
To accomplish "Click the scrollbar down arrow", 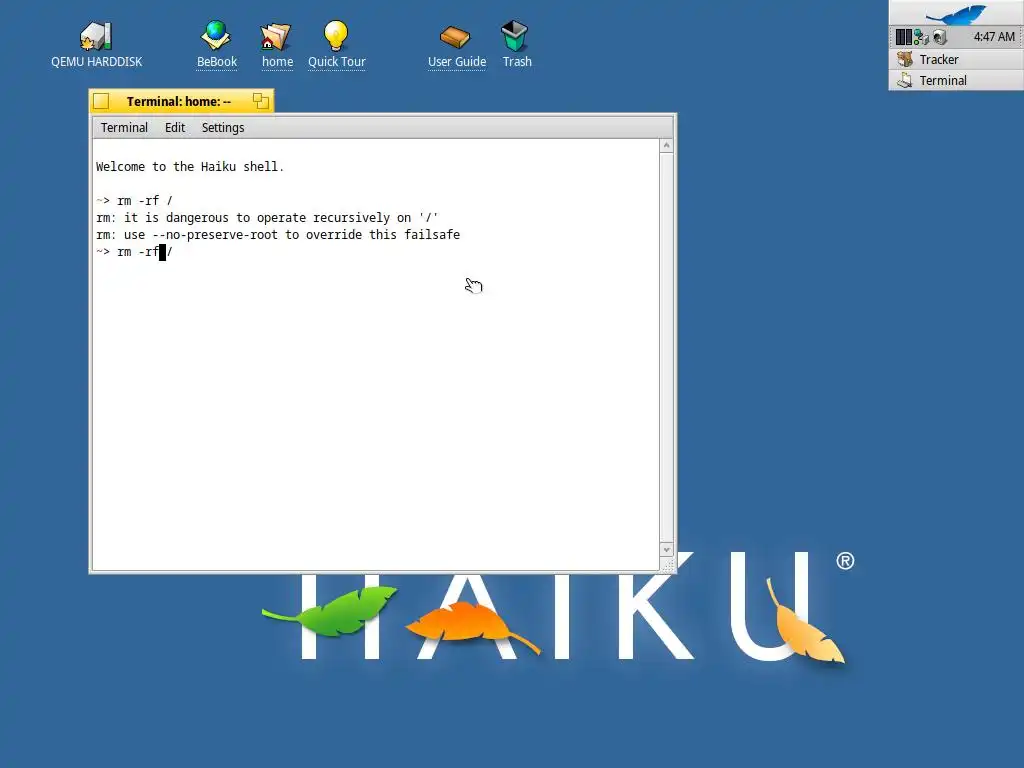I will 667,550.
